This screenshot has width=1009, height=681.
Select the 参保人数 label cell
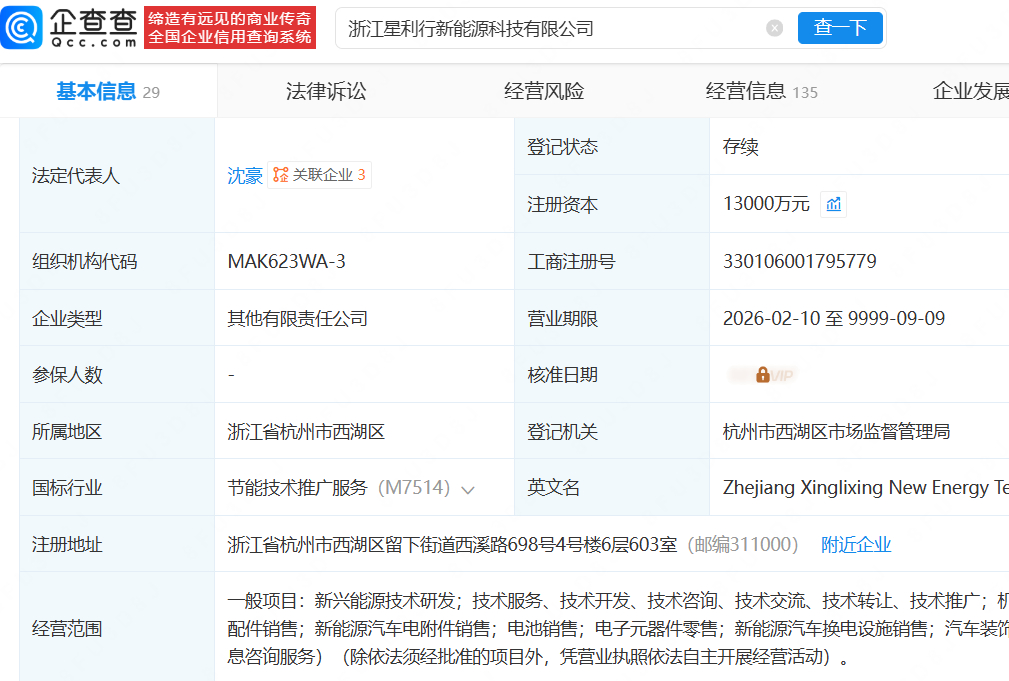click(x=117, y=375)
